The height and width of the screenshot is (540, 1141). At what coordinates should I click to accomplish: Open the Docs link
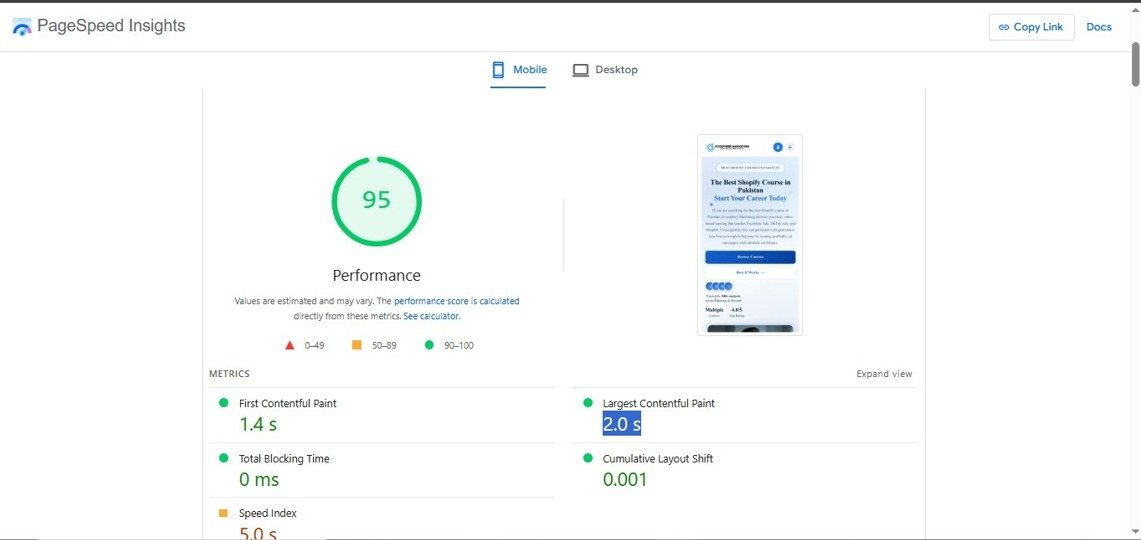(x=1099, y=27)
